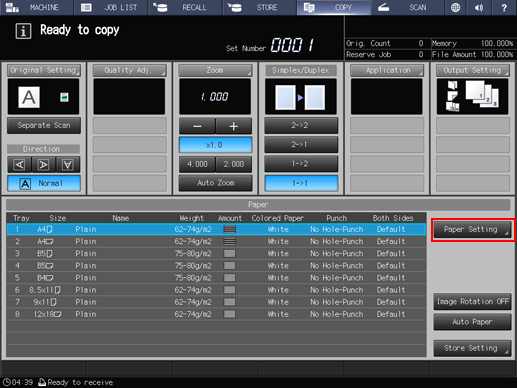Open the Simplex/Duplex header button
This screenshot has width=517, height=388.
pyautogui.click(x=301, y=70)
